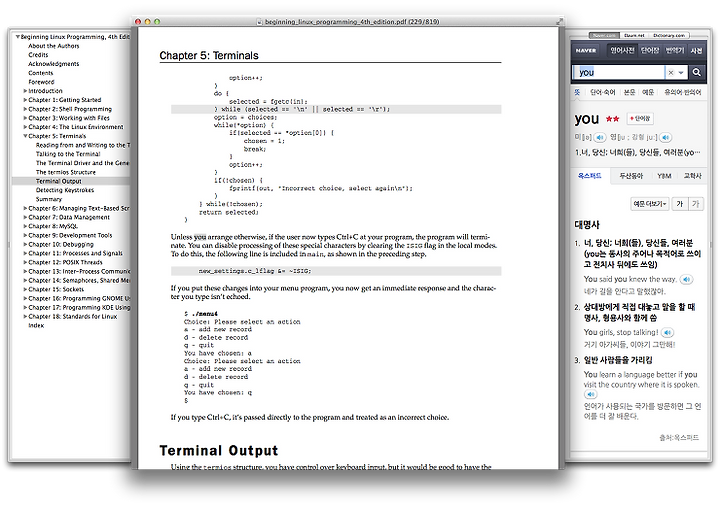Play audio for 'You learn a language better' sentence
Image resolution: width=720 pixels, height=507 pixels.
pos(590,394)
